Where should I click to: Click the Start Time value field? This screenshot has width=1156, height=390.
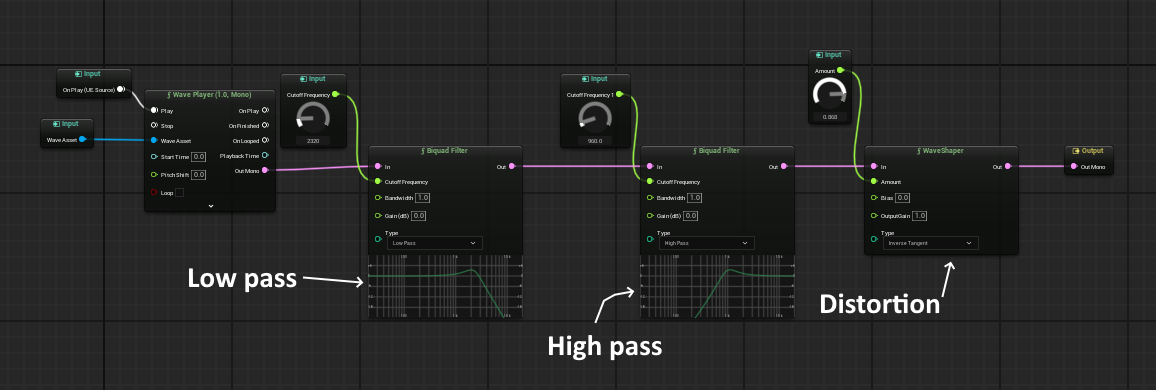(x=199, y=156)
